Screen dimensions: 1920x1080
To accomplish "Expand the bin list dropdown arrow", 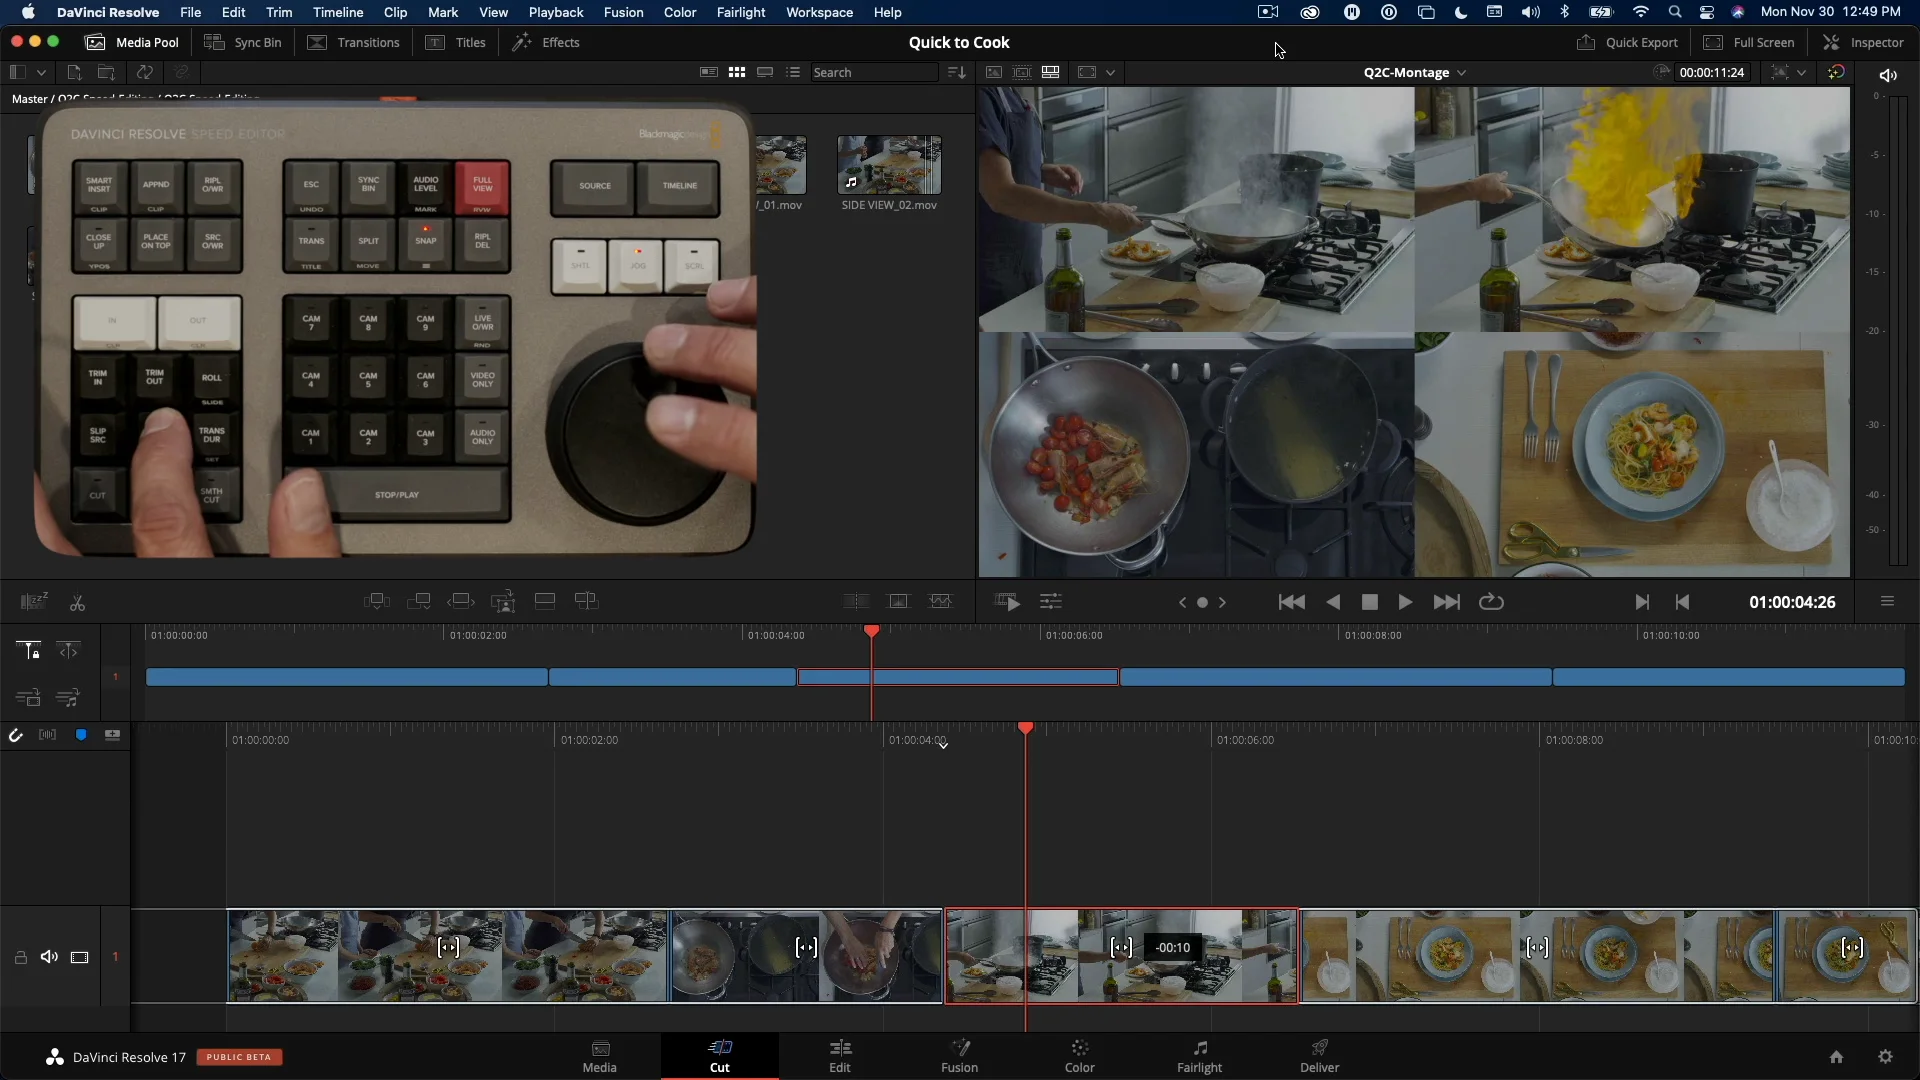I will click(x=41, y=72).
